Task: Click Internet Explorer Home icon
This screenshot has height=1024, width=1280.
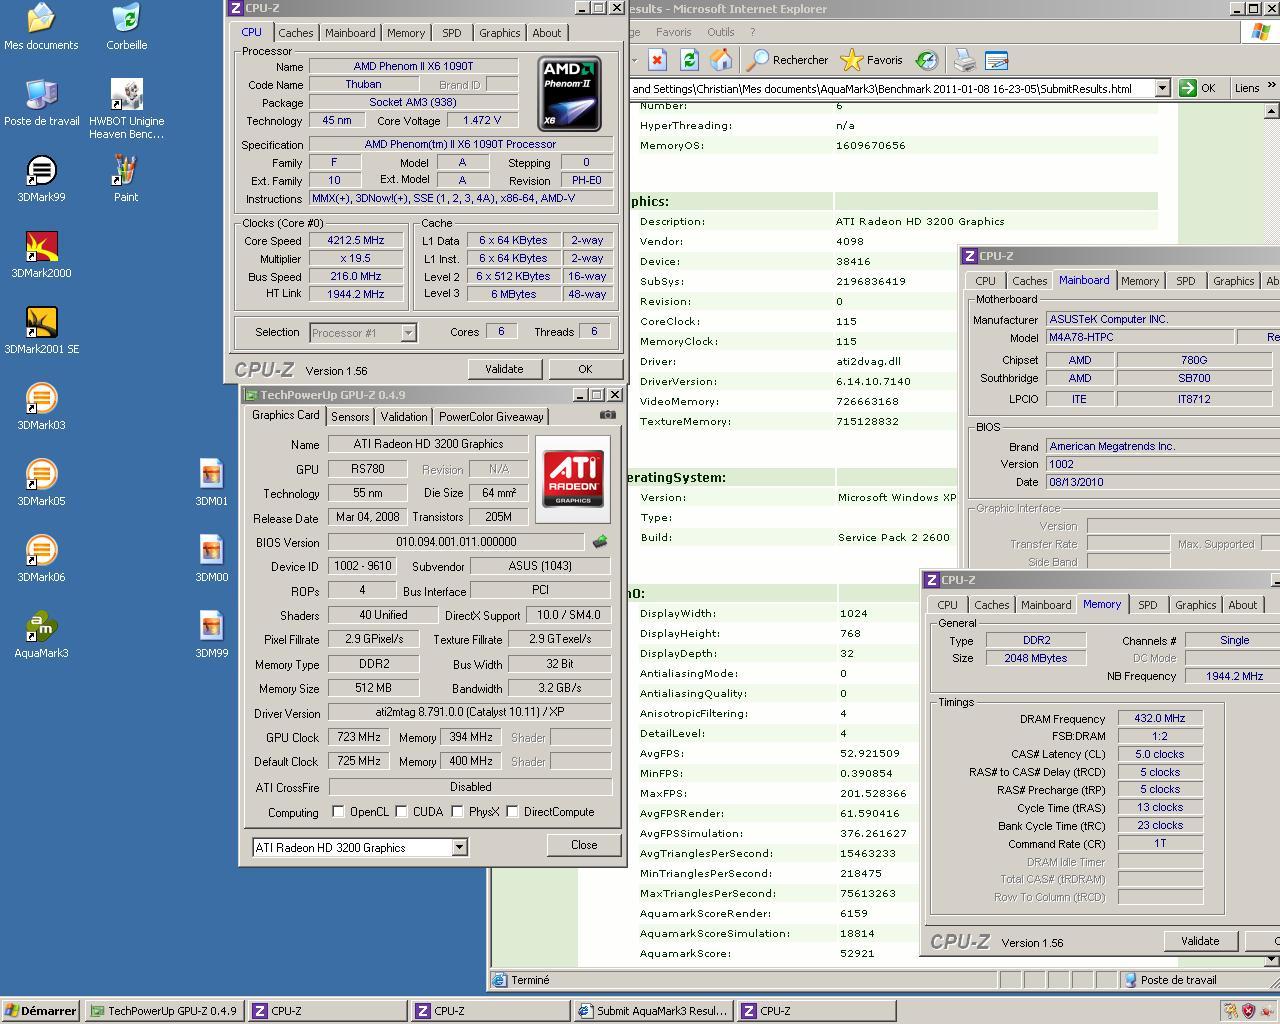Action: [x=721, y=60]
